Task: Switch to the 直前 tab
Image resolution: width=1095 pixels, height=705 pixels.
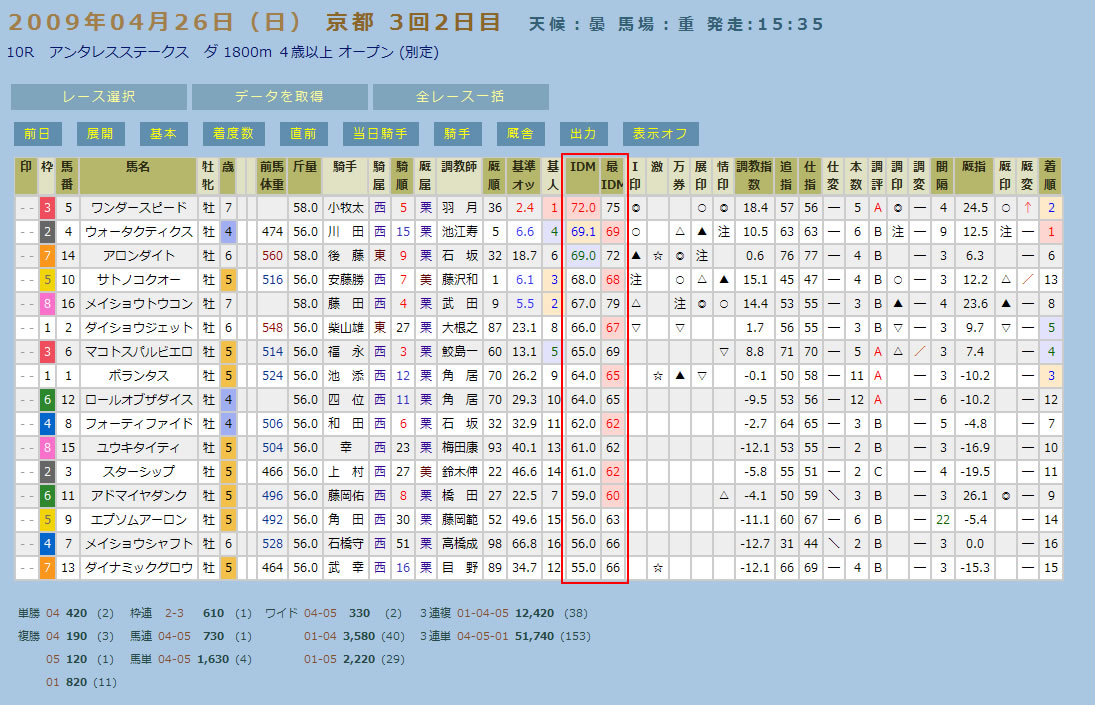Action: tap(303, 133)
